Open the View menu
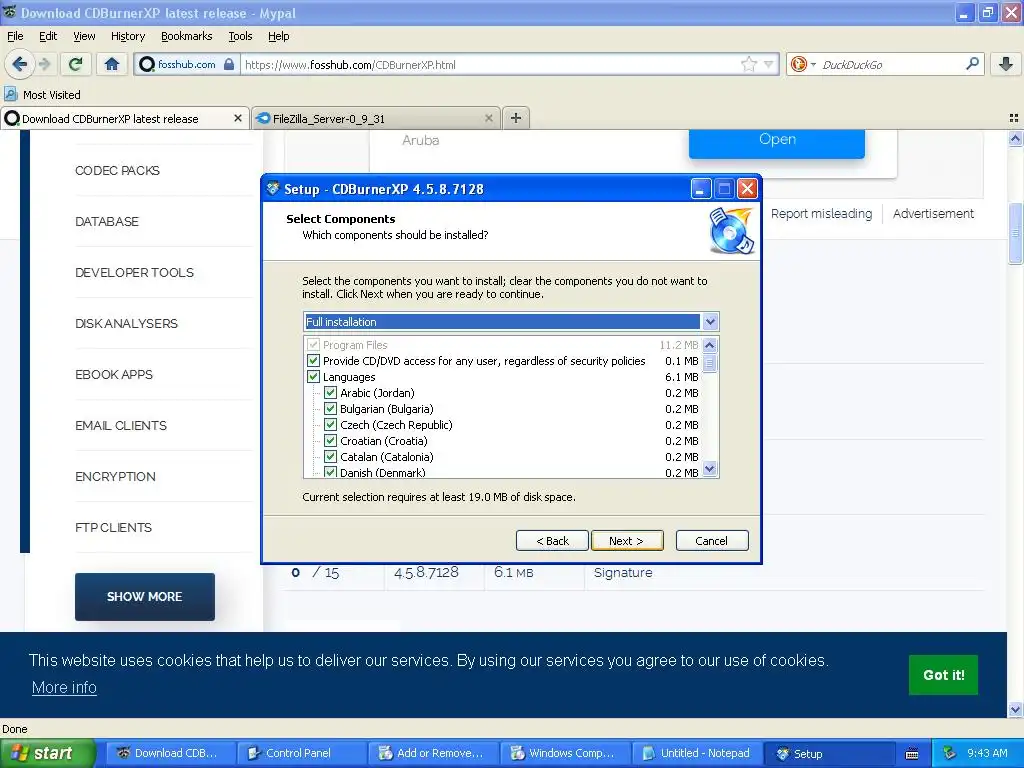This screenshot has height=768, width=1024. 84,36
